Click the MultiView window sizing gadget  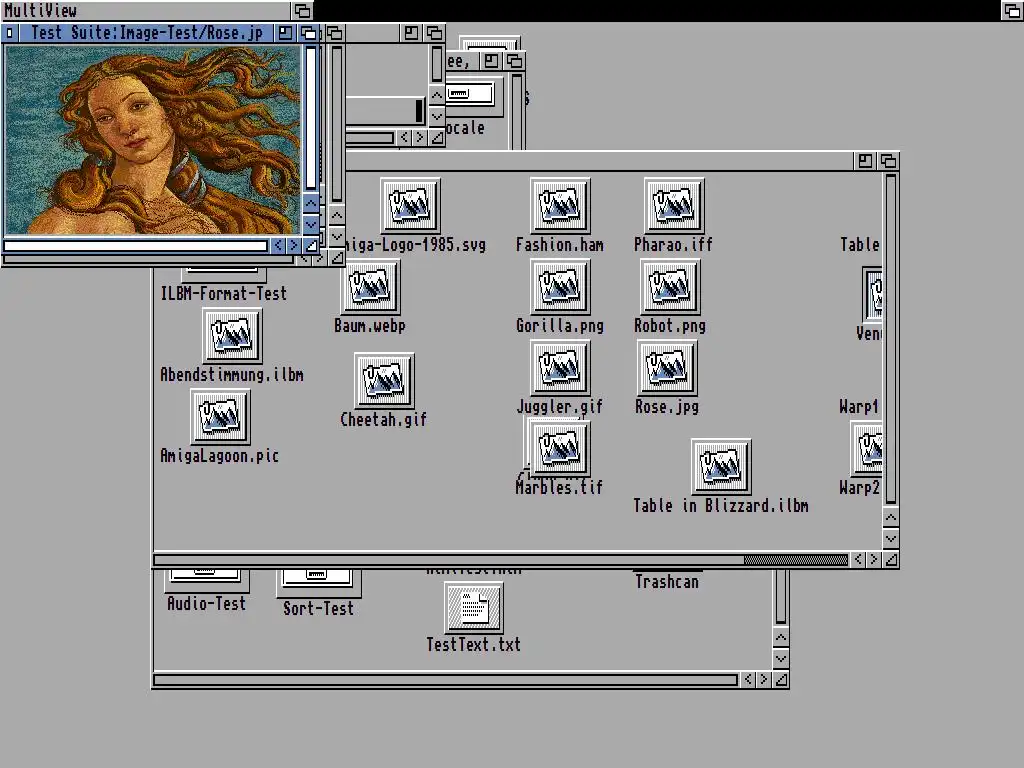pyautogui.click(x=312, y=246)
